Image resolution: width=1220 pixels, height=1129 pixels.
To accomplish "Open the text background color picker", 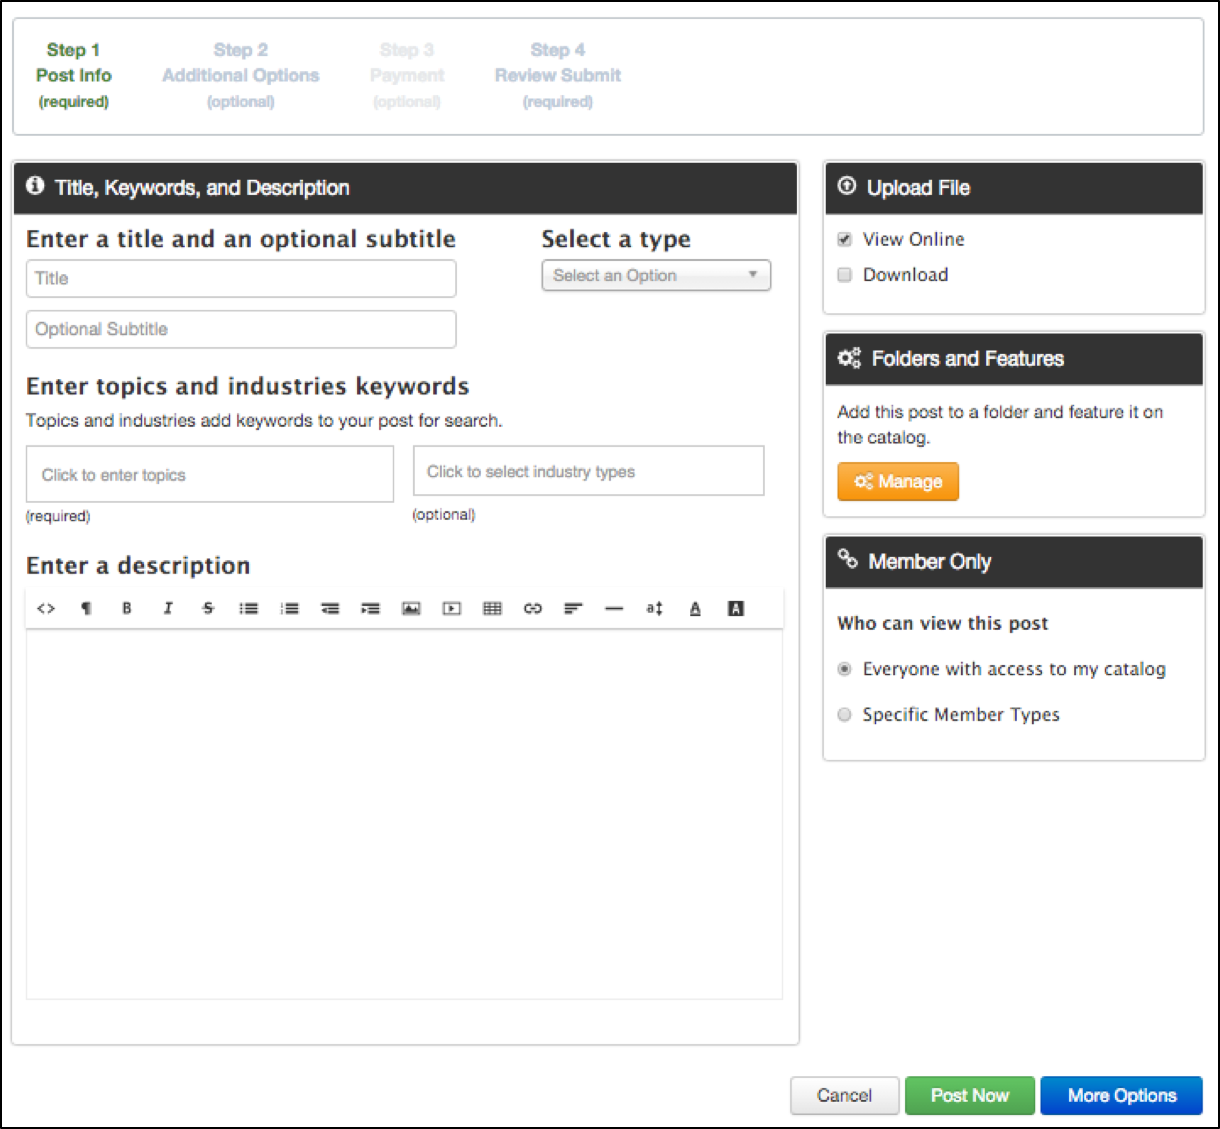I will click(736, 608).
